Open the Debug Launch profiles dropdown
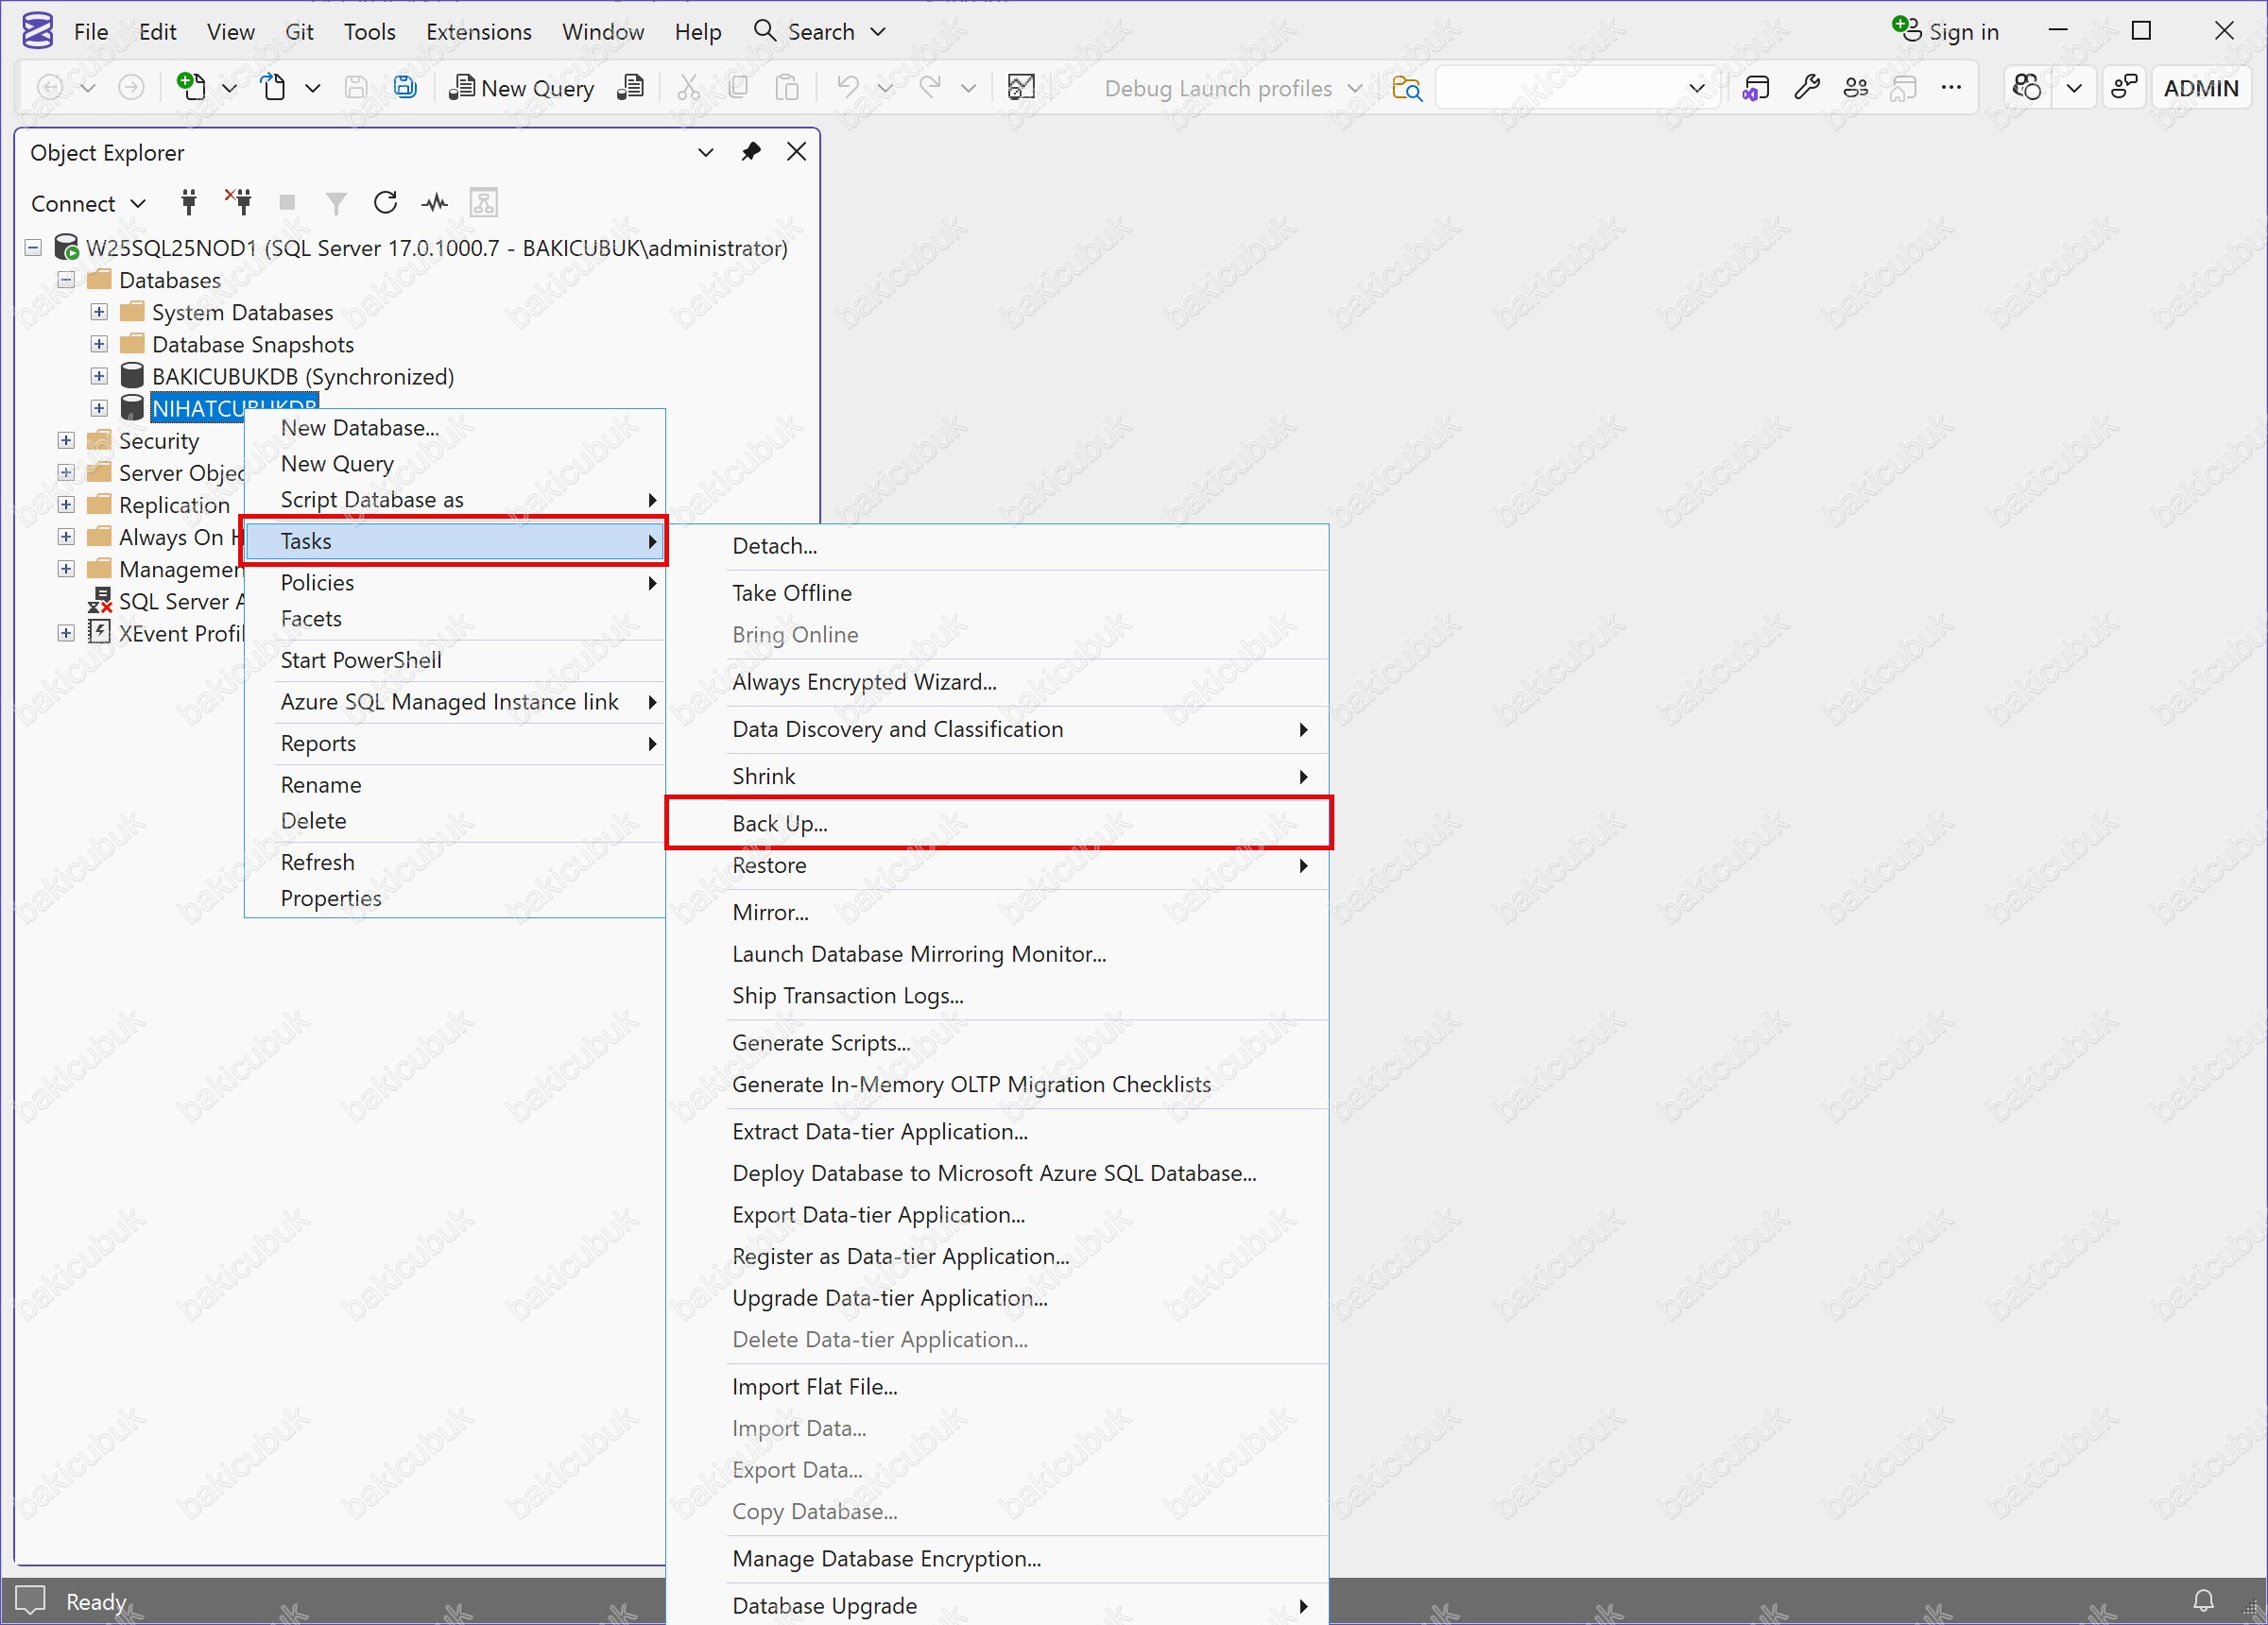The image size is (2268, 1625). (1232, 88)
